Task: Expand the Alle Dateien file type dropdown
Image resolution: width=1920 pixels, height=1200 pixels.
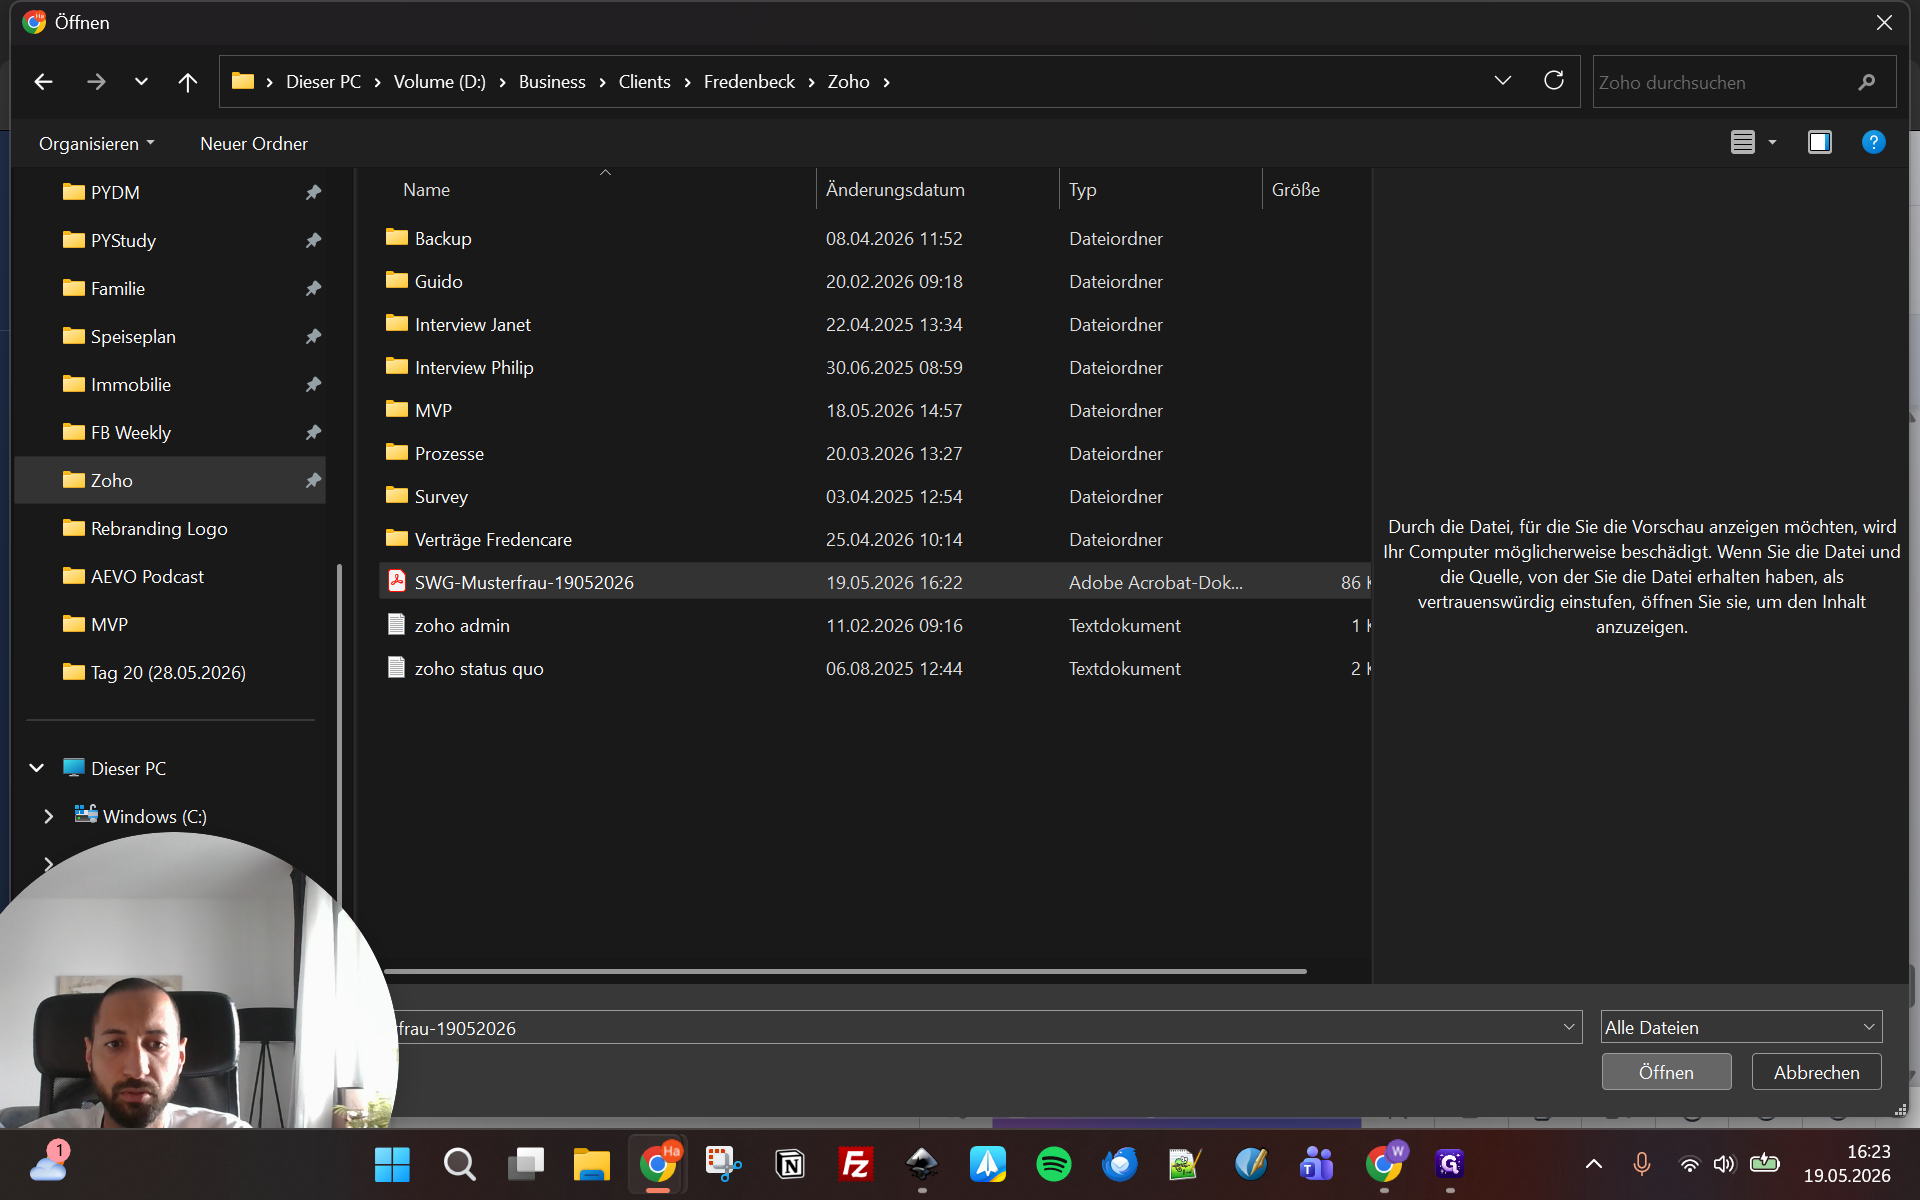Action: pos(1741,1027)
